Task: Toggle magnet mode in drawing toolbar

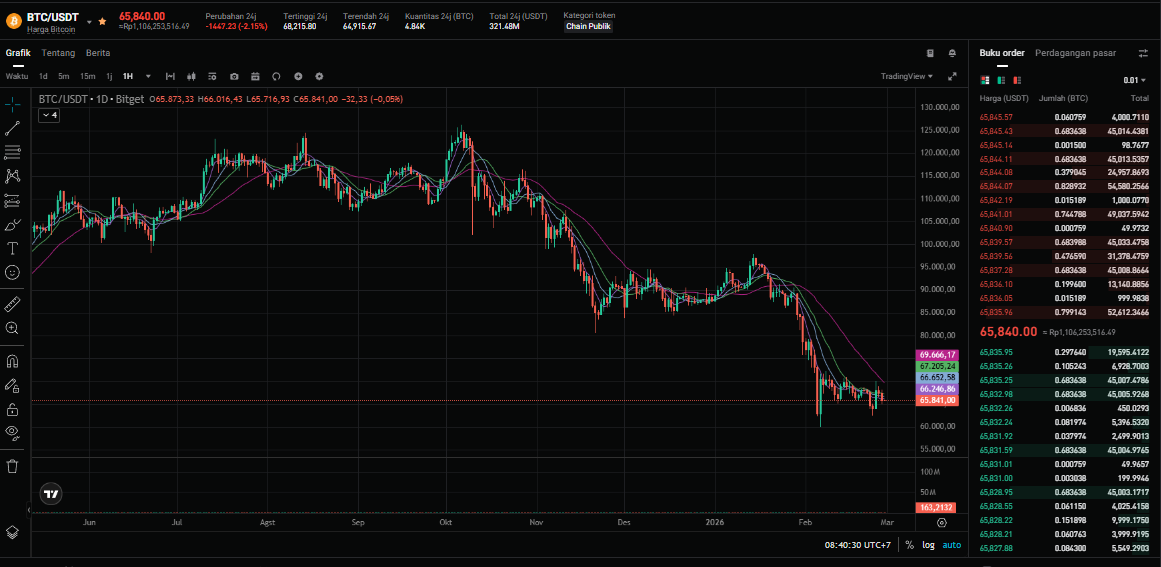Action: click(x=12, y=361)
